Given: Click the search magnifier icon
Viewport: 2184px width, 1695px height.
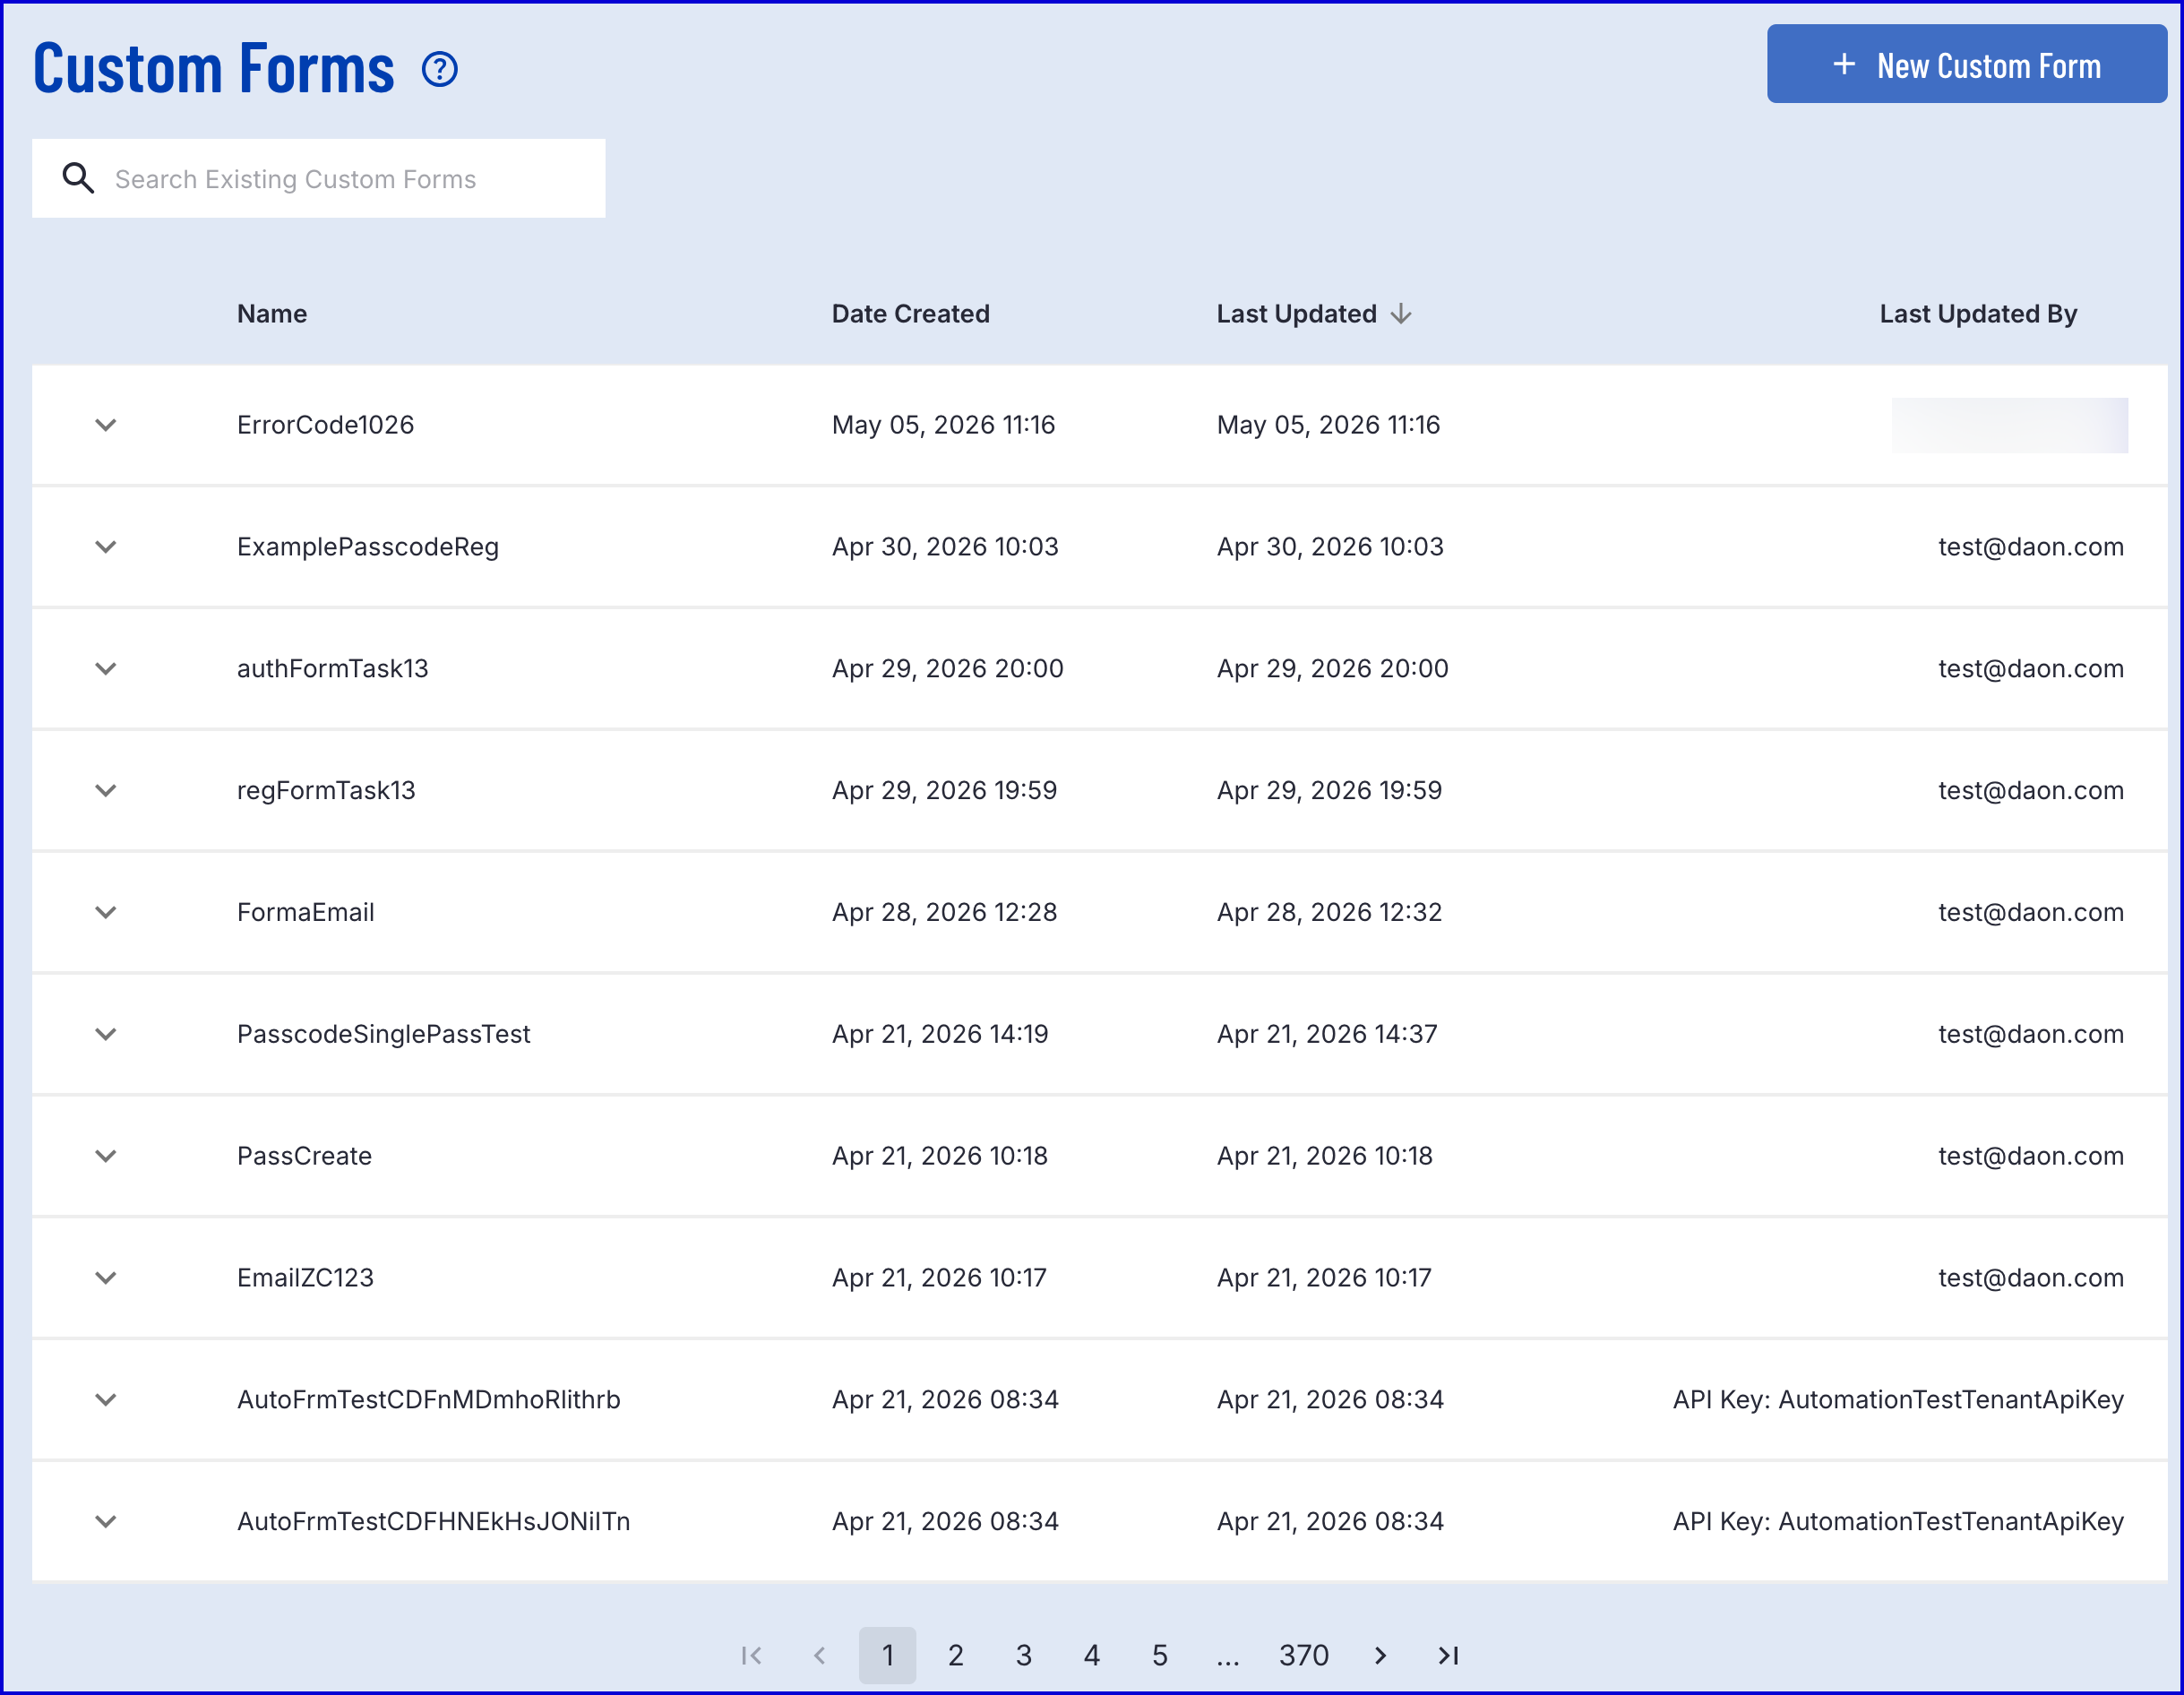Looking at the screenshot, I should click(78, 178).
